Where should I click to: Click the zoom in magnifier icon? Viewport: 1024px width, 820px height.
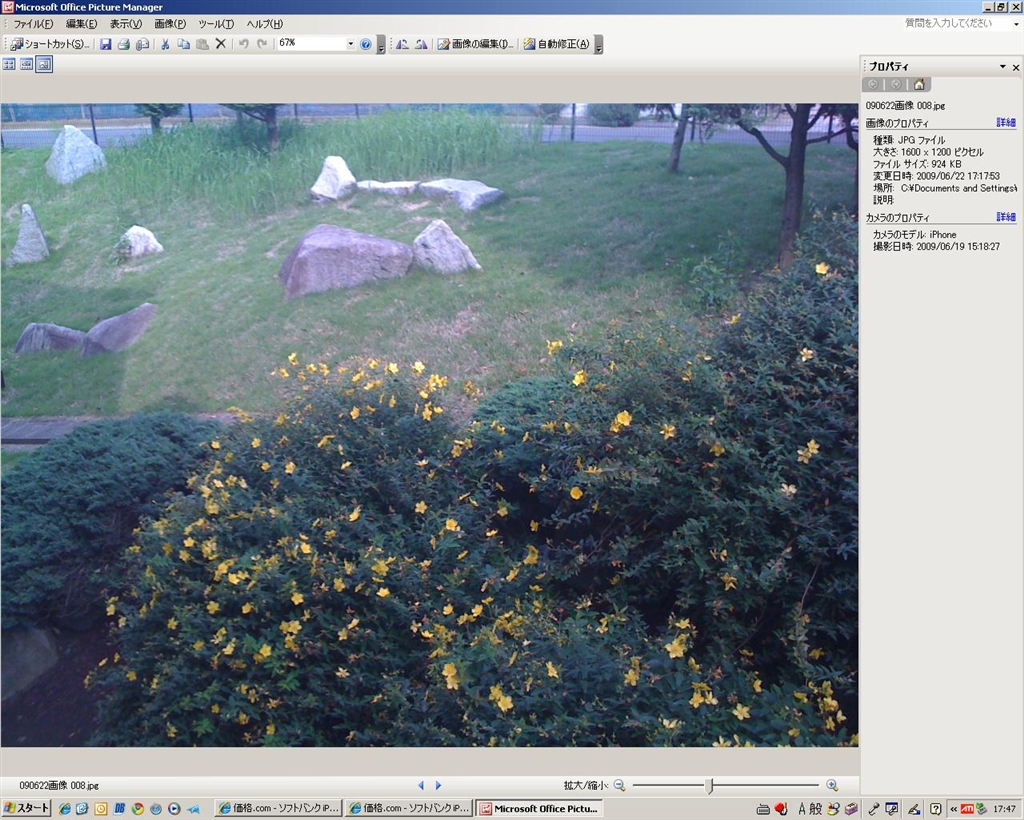point(832,785)
